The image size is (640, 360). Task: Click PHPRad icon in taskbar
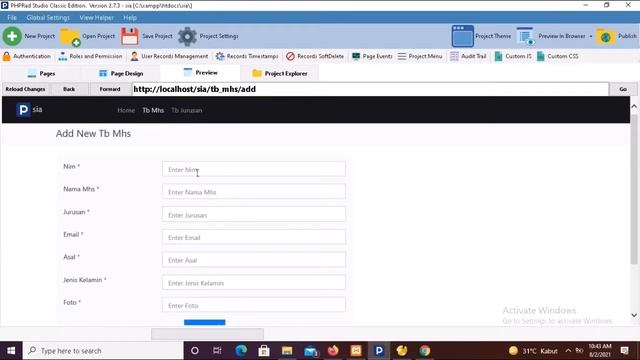tap(379, 351)
